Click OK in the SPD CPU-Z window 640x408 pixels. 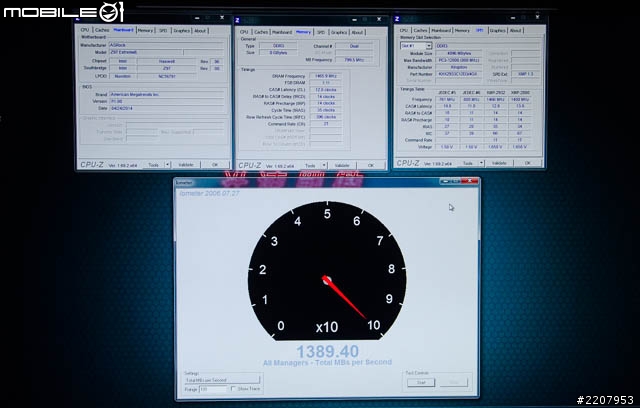pyautogui.click(x=528, y=163)
